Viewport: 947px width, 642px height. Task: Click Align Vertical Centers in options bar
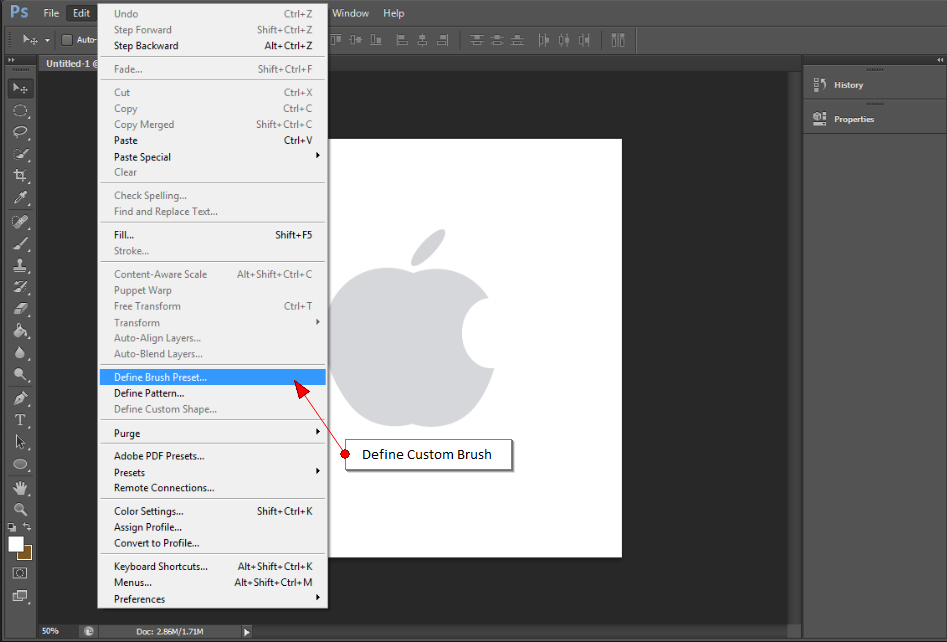[x=356, y=40]
